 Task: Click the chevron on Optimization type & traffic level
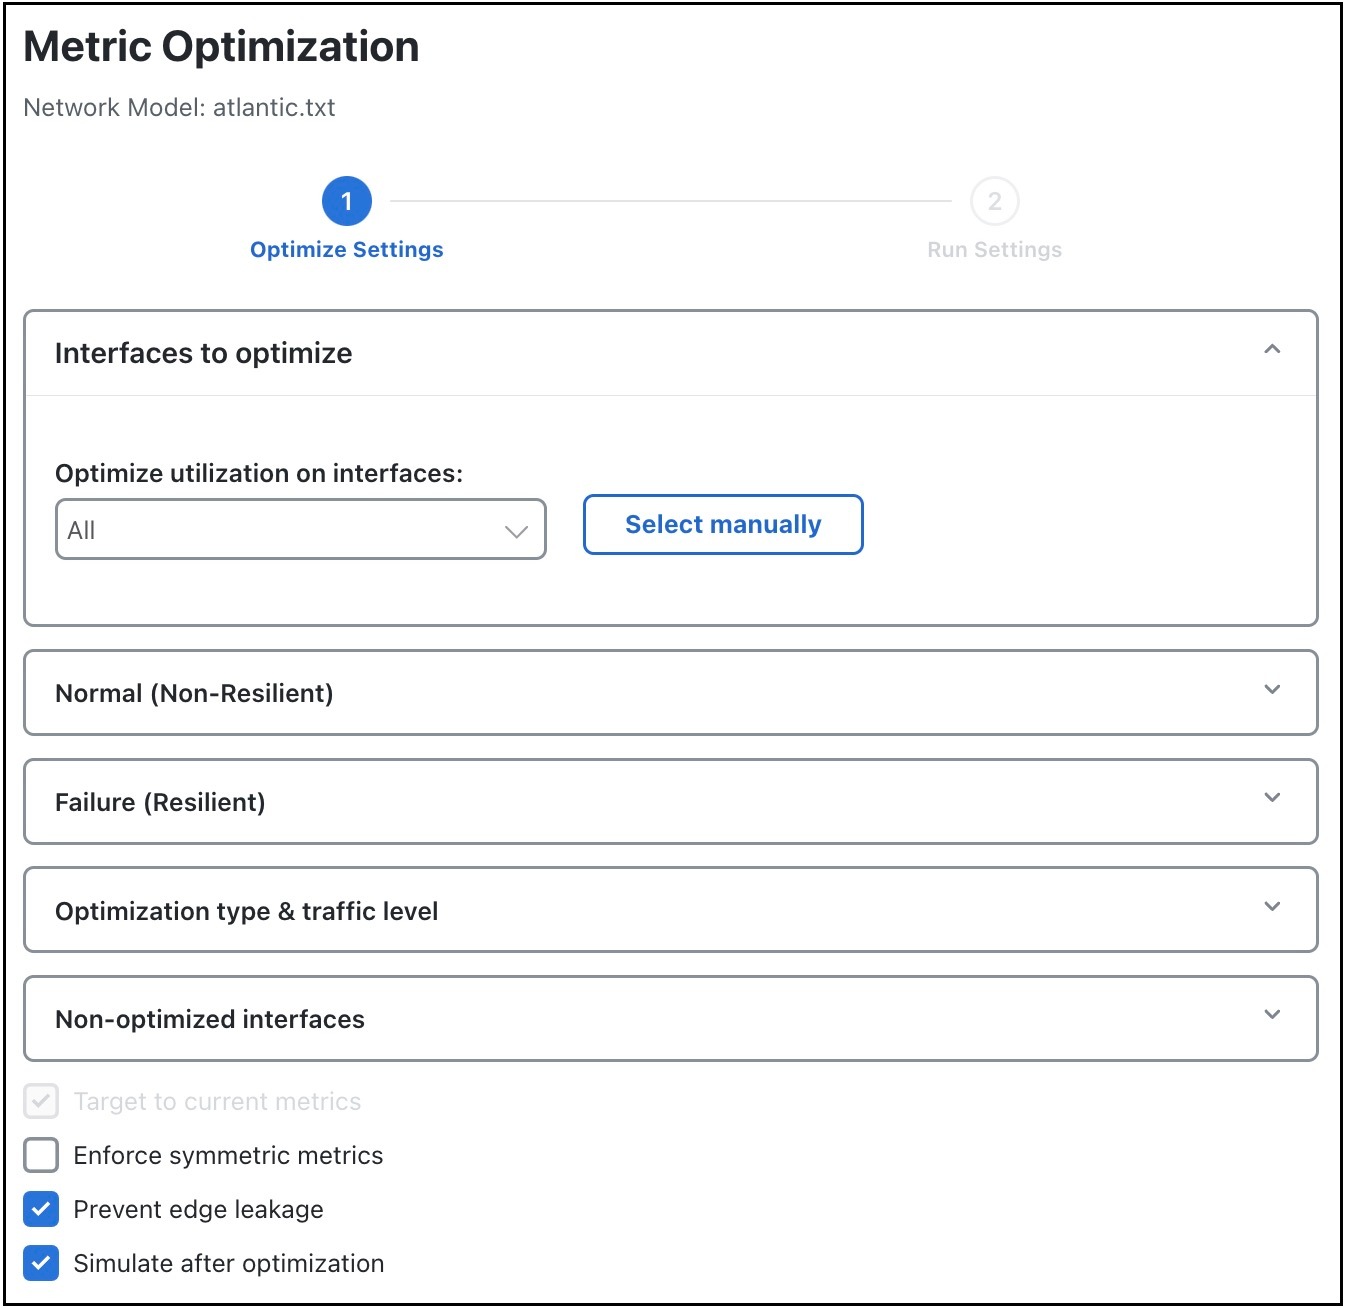coord(1272,907)
